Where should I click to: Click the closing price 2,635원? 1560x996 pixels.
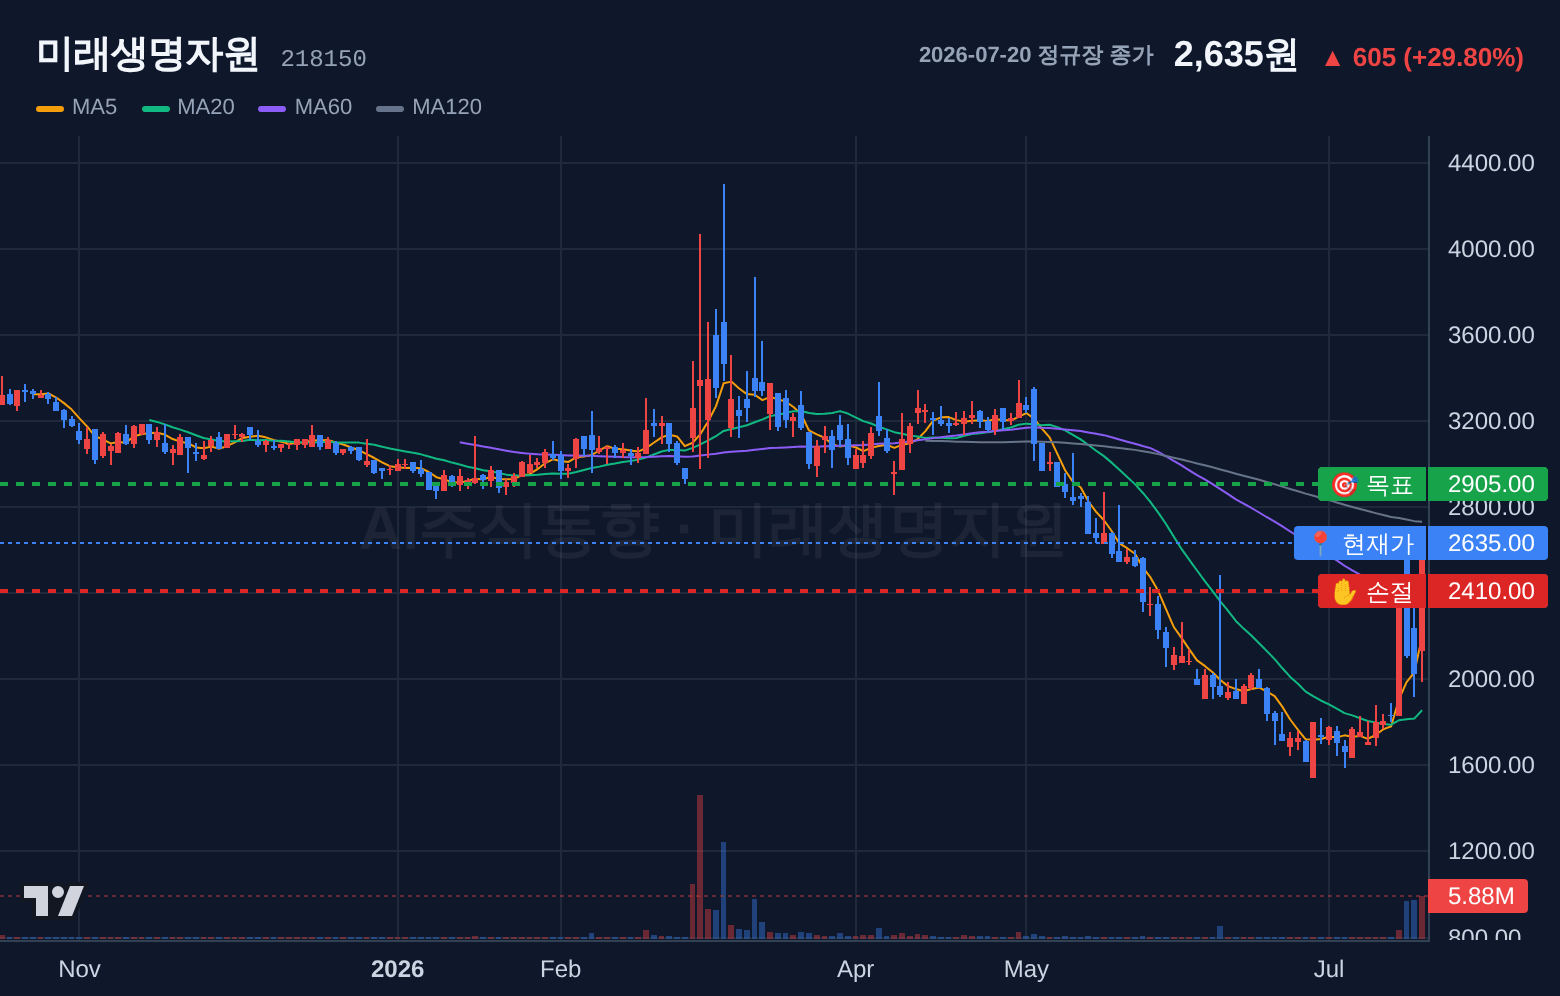point(1235,54)
